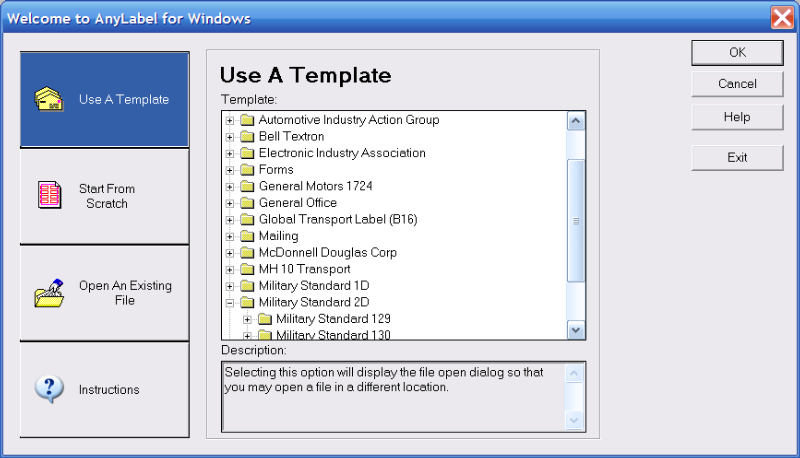Expand the Automotive Industry Action Group node
Image resolution: width=800 pixels, height=458 pixels.
[230, 120]
